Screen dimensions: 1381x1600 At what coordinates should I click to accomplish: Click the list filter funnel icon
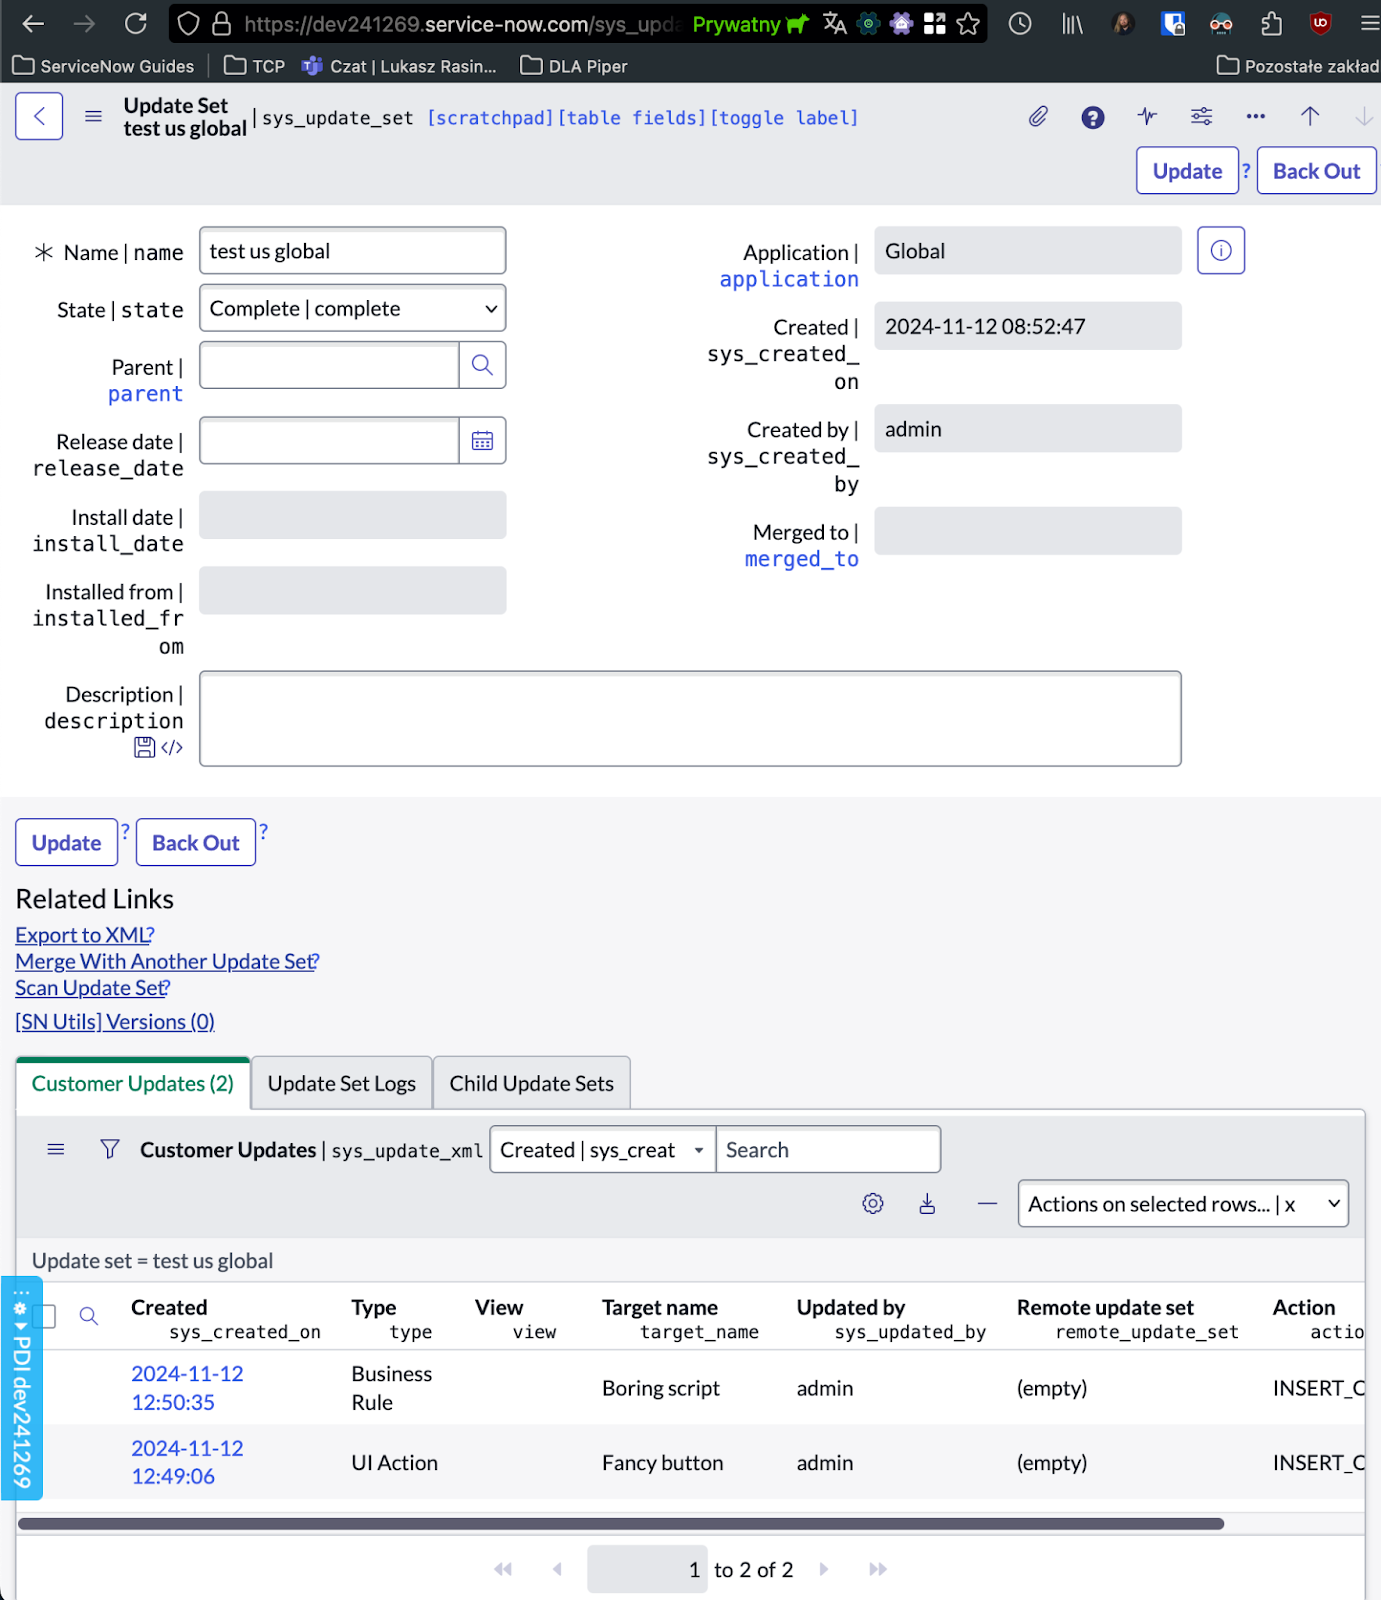[110, 1150]
